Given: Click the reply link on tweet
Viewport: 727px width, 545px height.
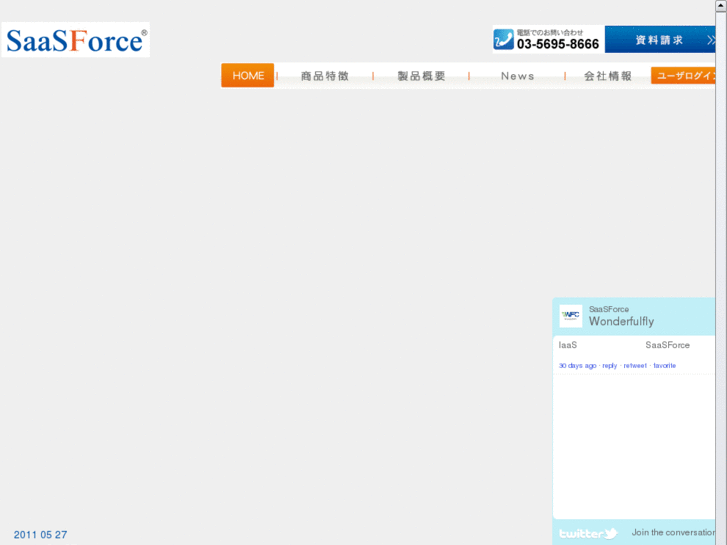Looking at the screenshot, I should click(x=610, y=365).
